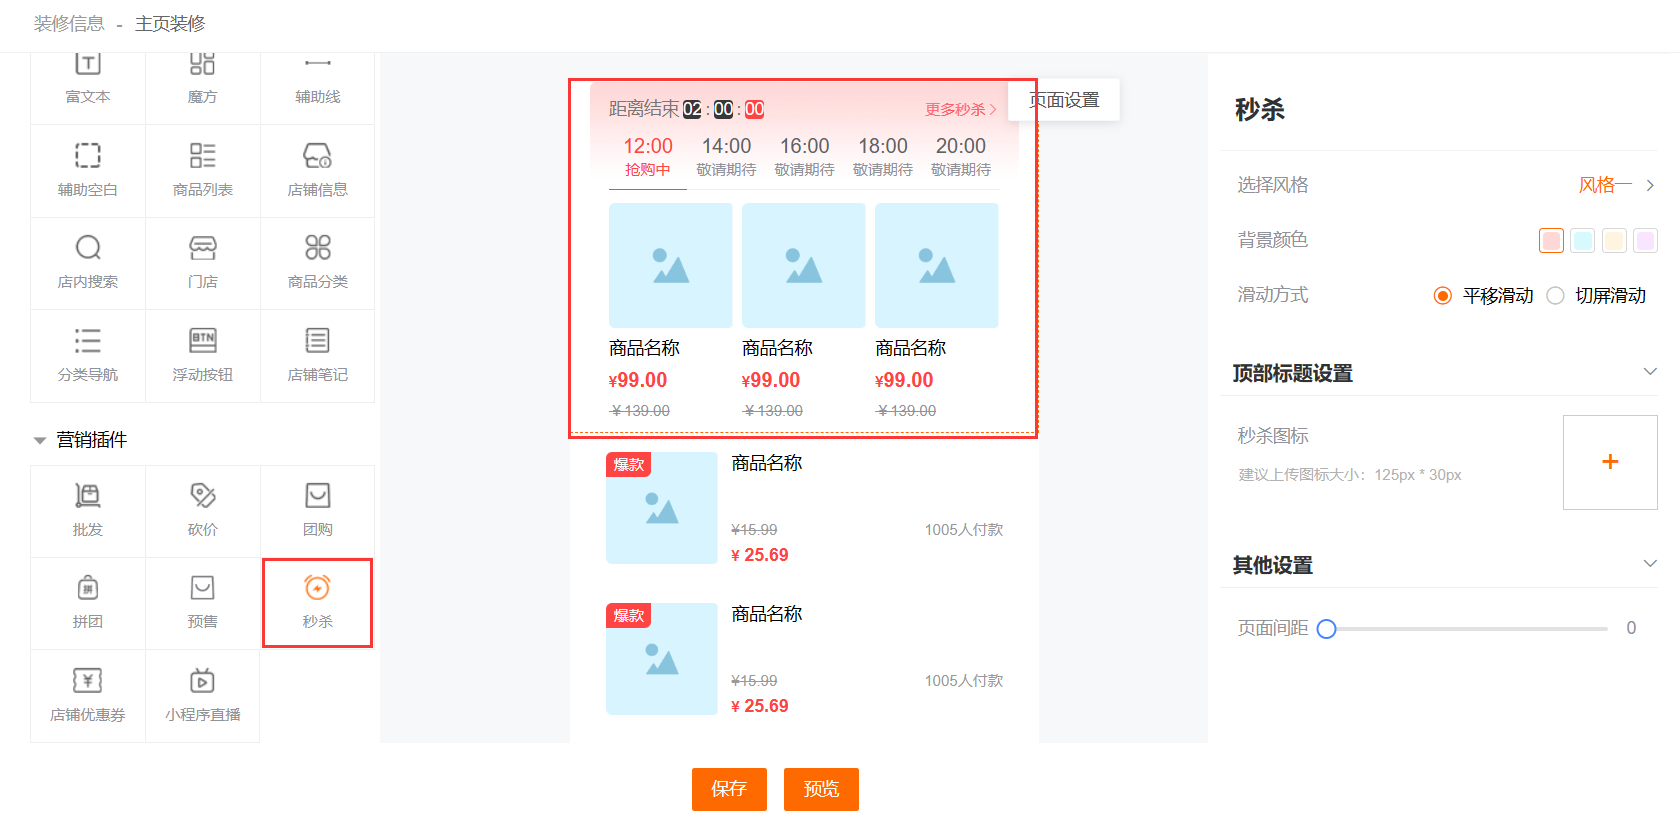Select 切屏滑动 sliding mode
This screenshot has width=1680, height=830.
pyautogui.click(x=1555, y=296)
